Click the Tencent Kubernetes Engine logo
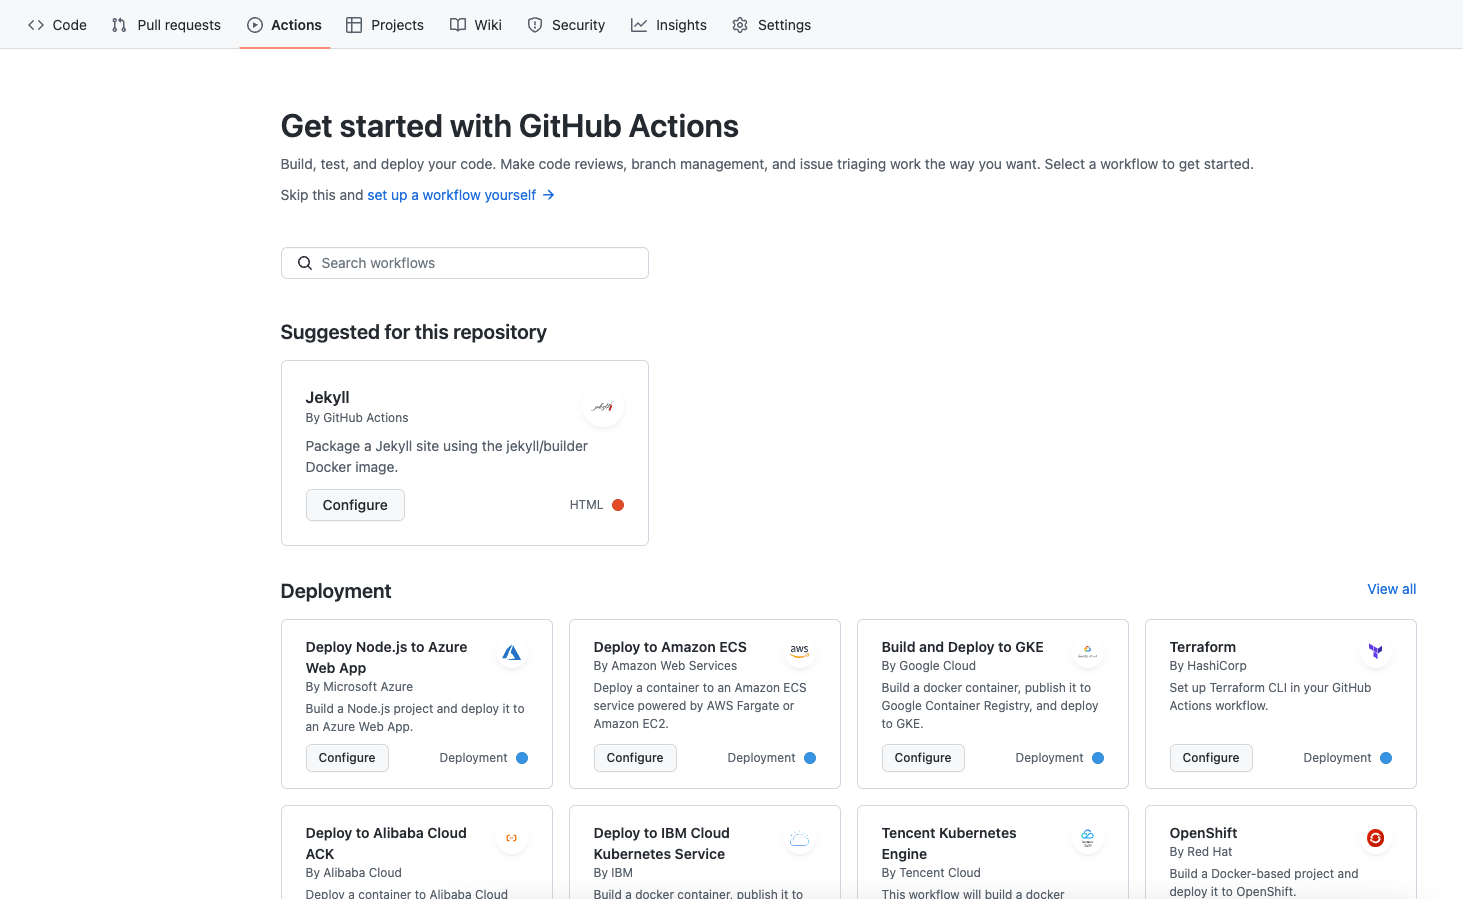The image size is (1463, 899). (1087, 838)
